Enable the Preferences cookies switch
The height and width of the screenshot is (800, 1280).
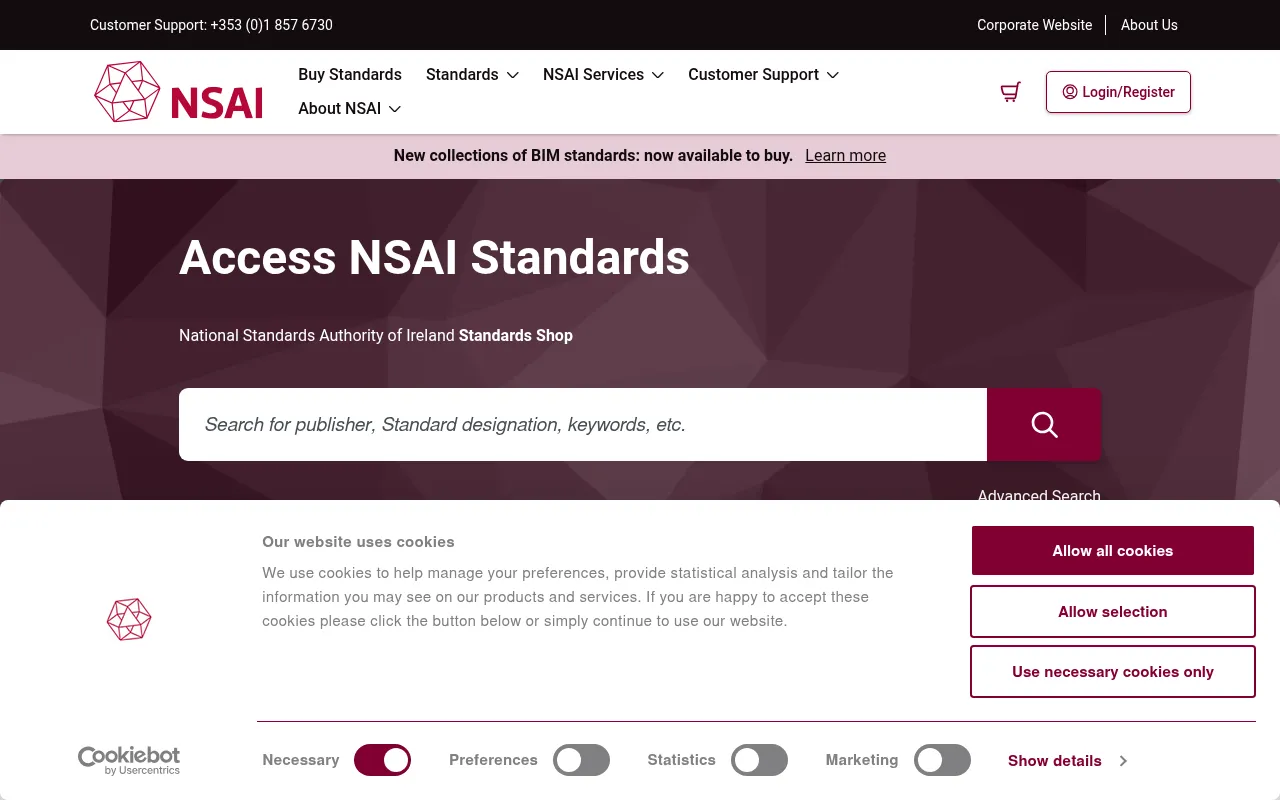(581, 760)
